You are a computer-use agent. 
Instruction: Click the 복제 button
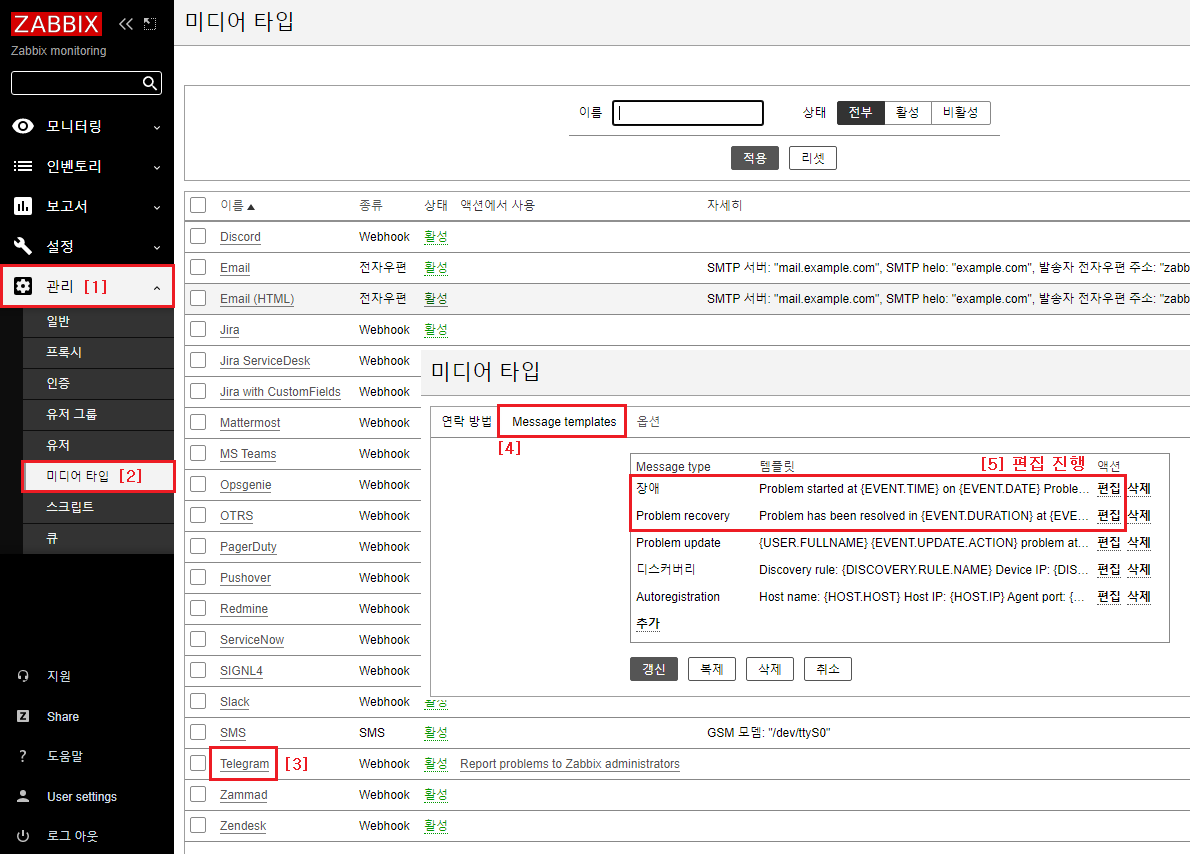coord(711,669)
